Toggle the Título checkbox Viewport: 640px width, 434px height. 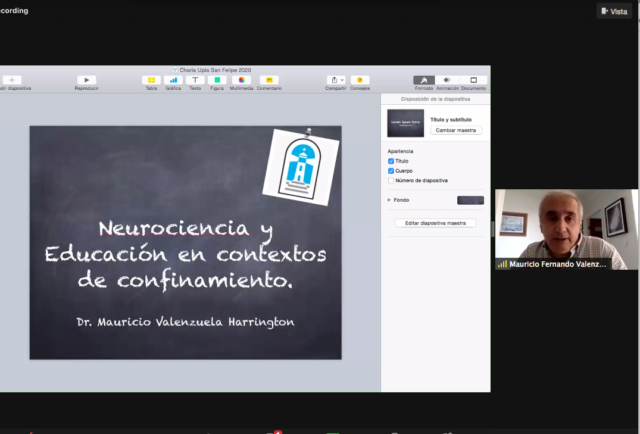391,161
